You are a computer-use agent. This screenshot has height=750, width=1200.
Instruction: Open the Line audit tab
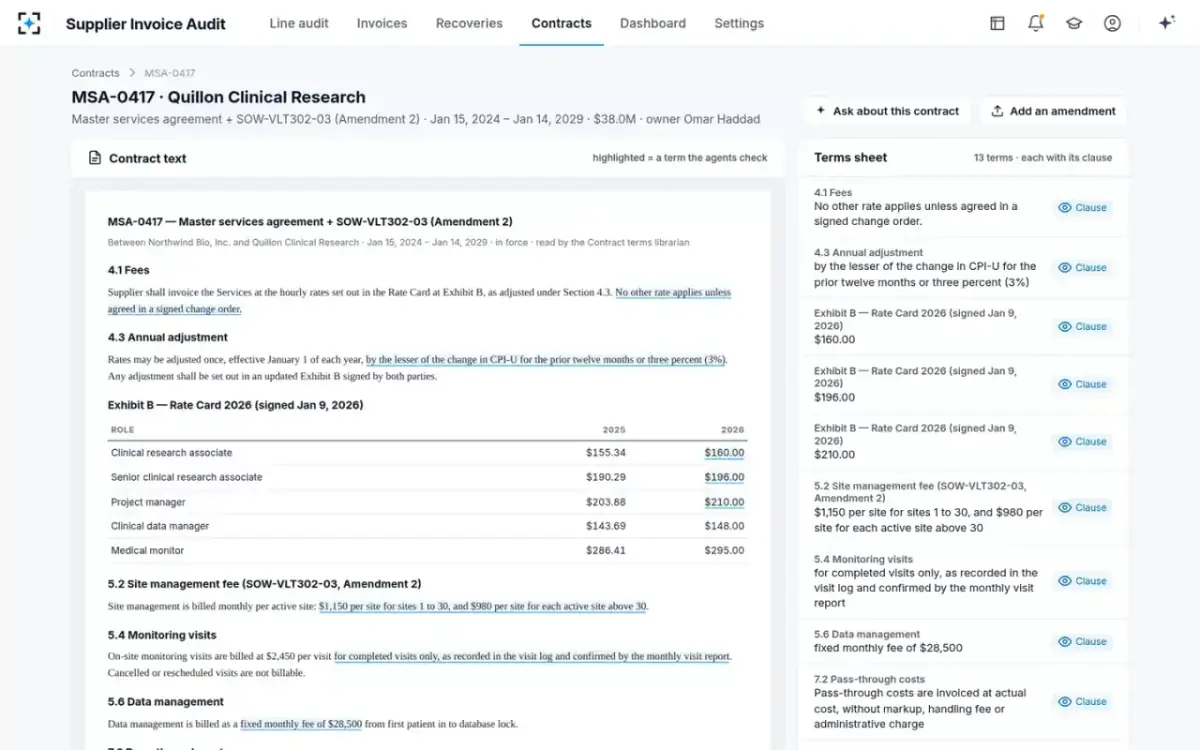coord(299,23)
